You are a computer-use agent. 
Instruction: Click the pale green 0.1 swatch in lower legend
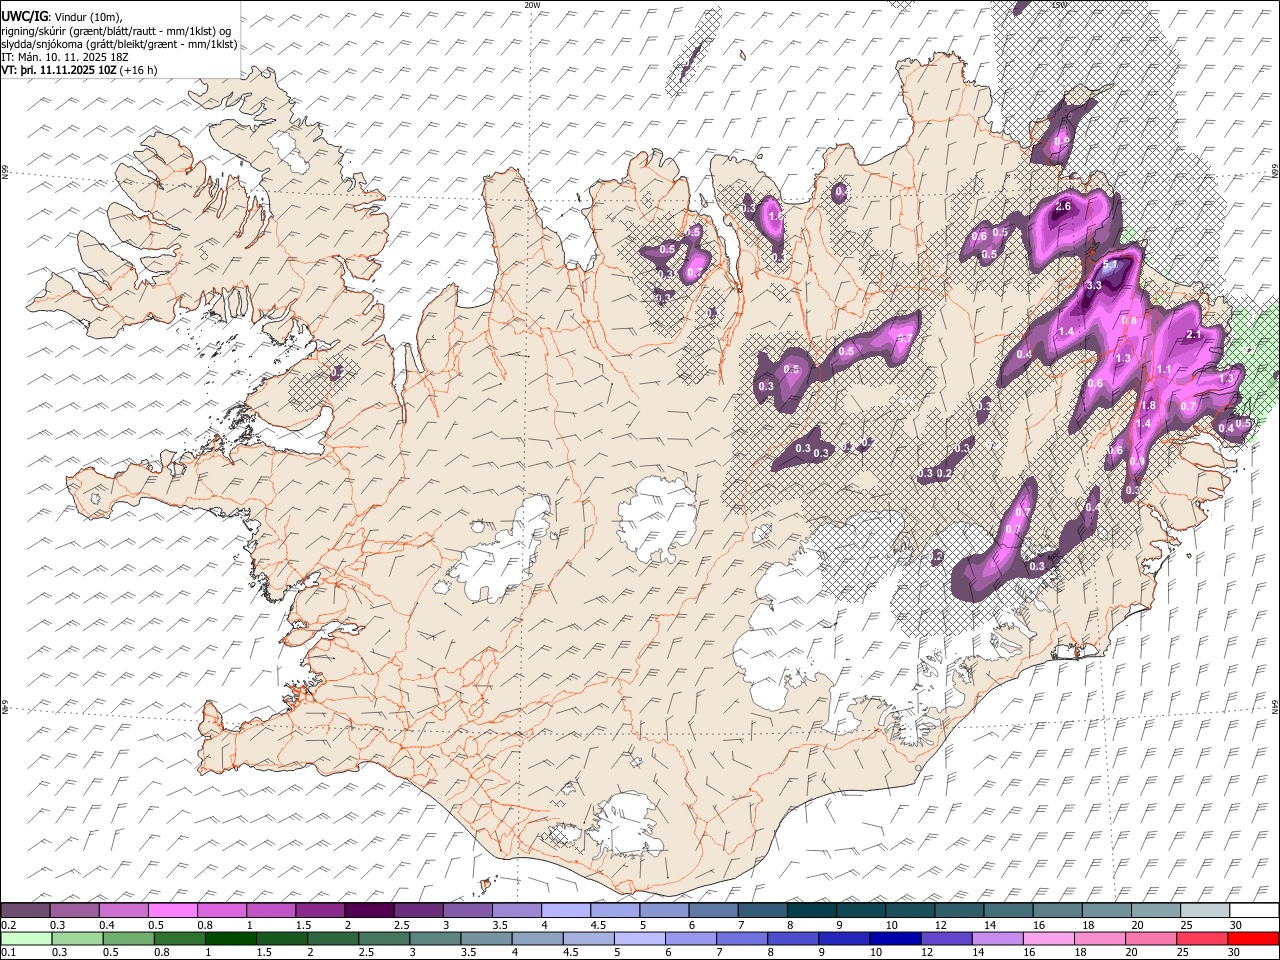[27, 938]
